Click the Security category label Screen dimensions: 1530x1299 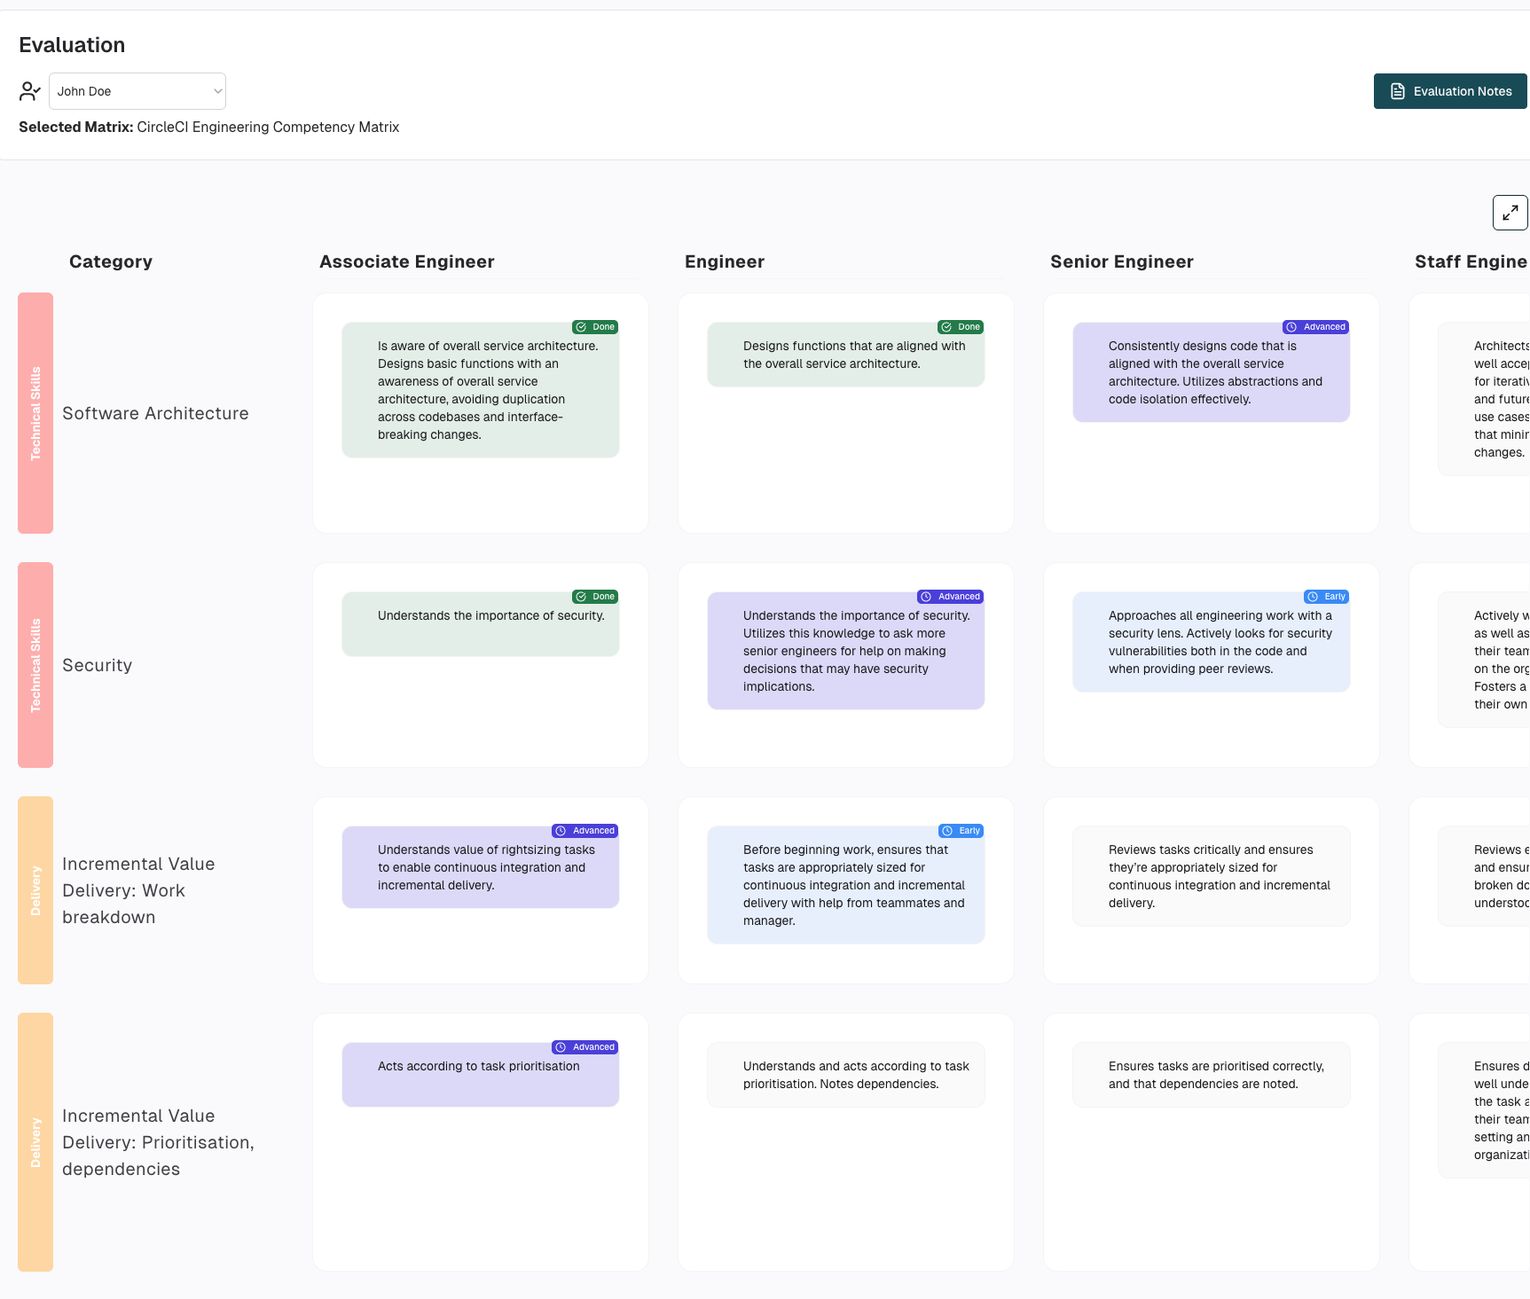97,666
